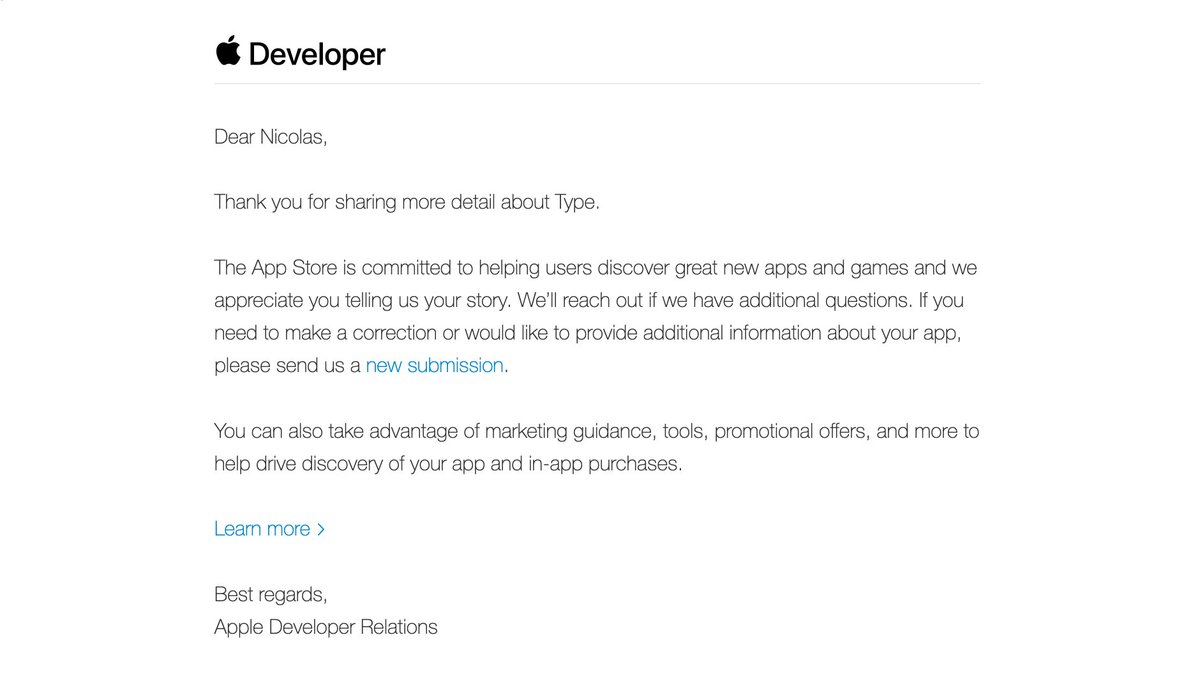Click the 'Developer' header text

[317, 54]
